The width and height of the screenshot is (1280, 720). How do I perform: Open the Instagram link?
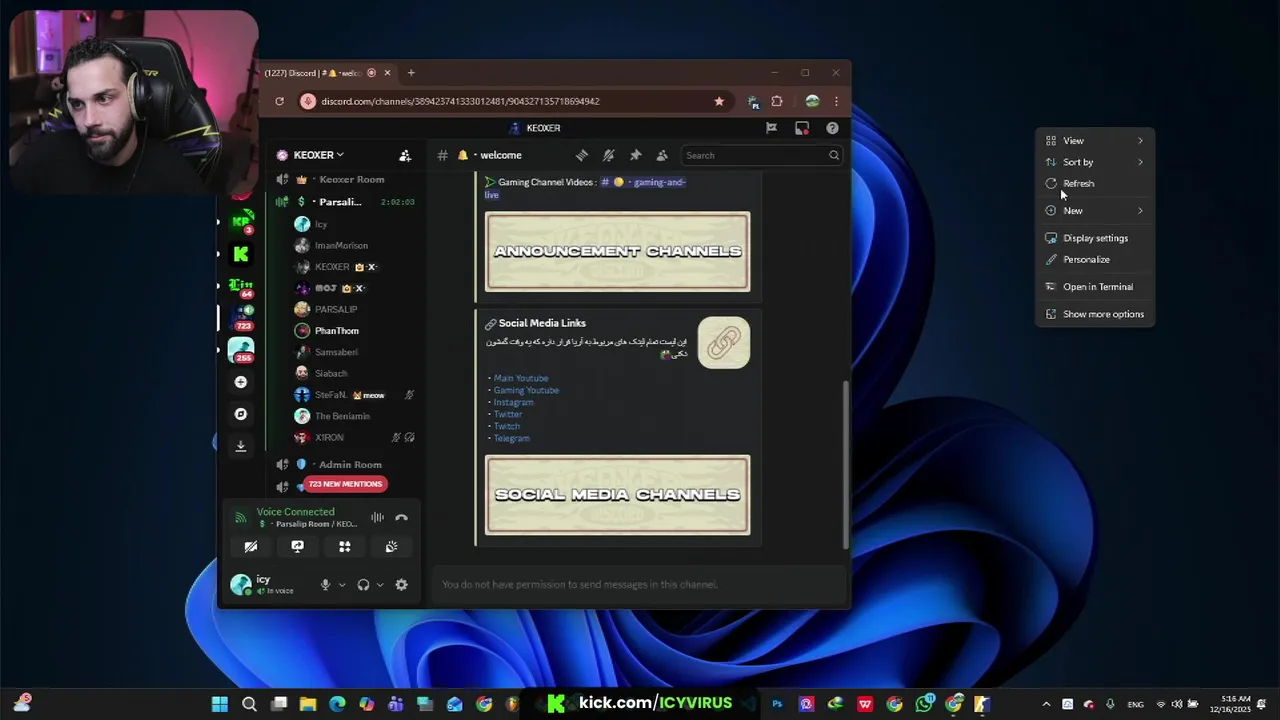tap(513, 402)
